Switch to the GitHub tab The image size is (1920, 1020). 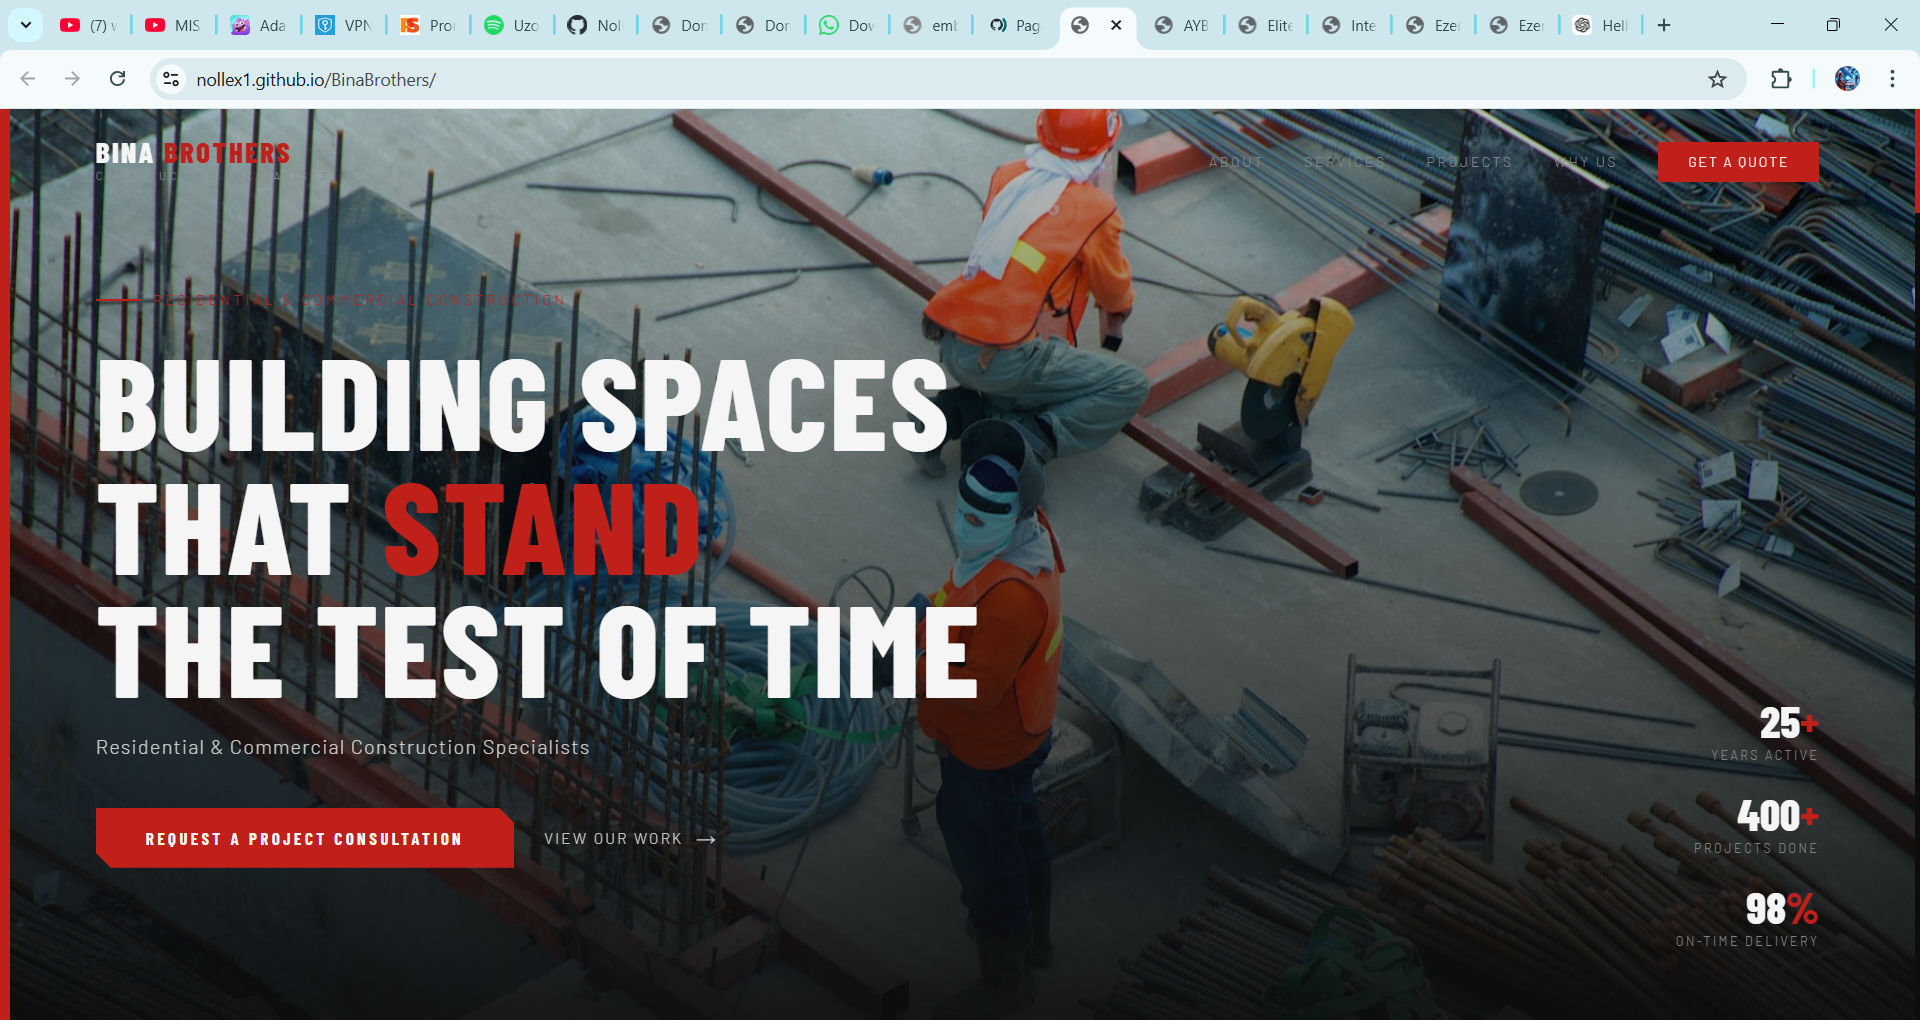tap(595, 25)
